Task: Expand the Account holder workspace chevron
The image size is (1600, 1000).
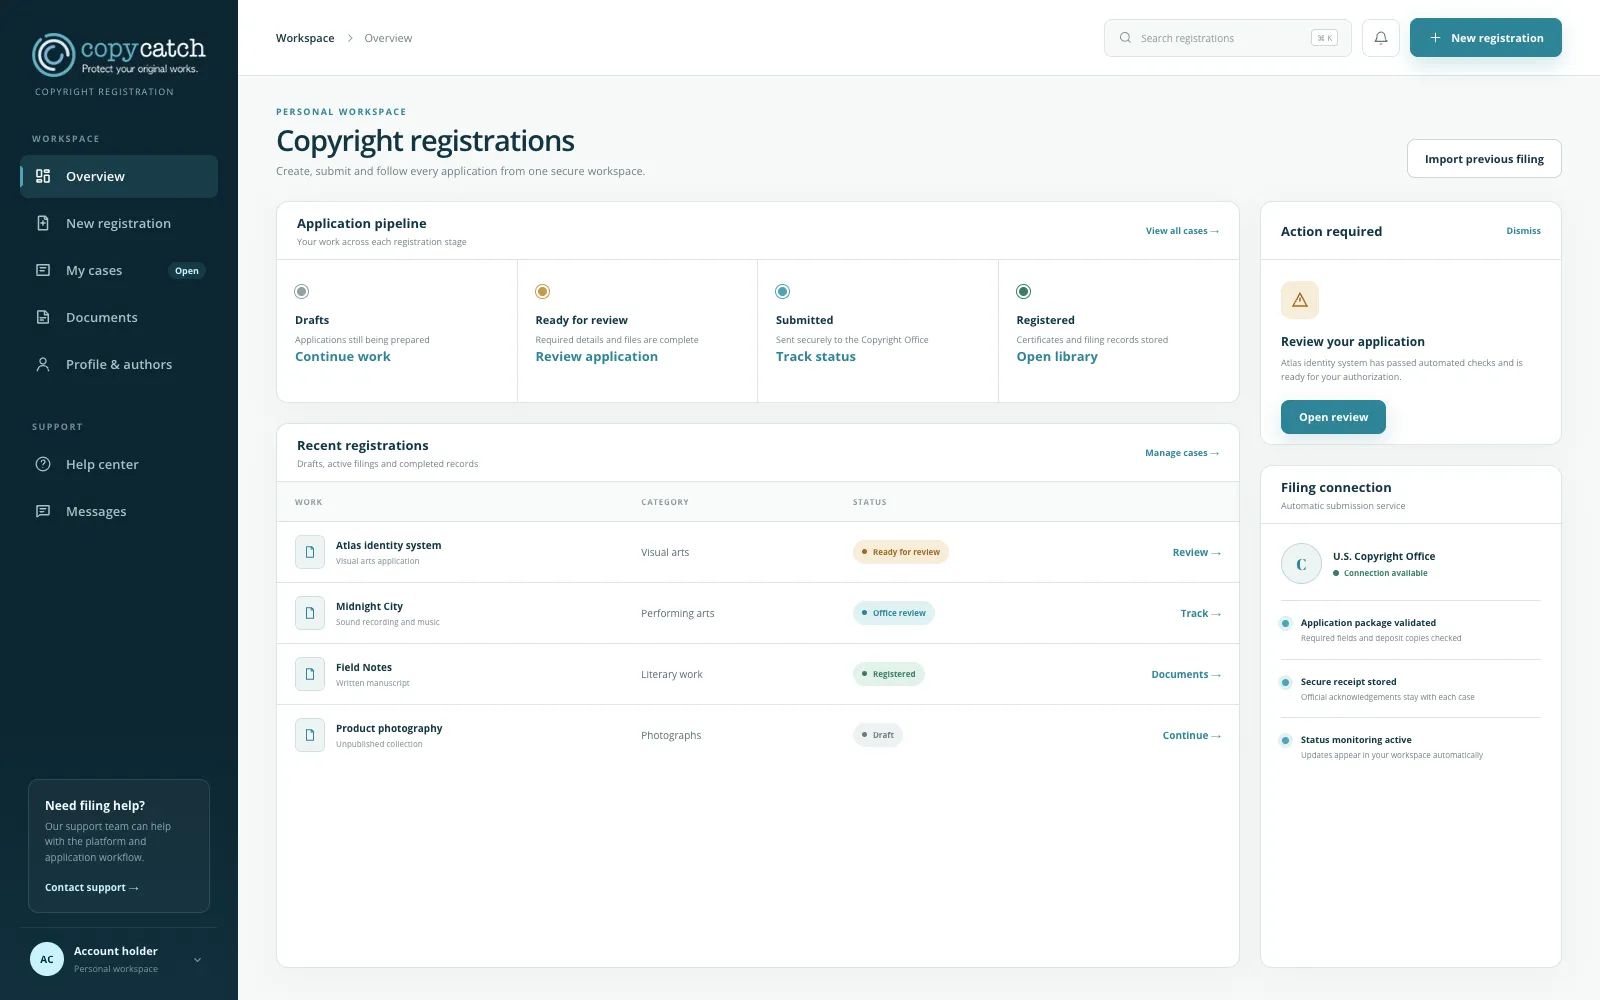Action: 197,960
